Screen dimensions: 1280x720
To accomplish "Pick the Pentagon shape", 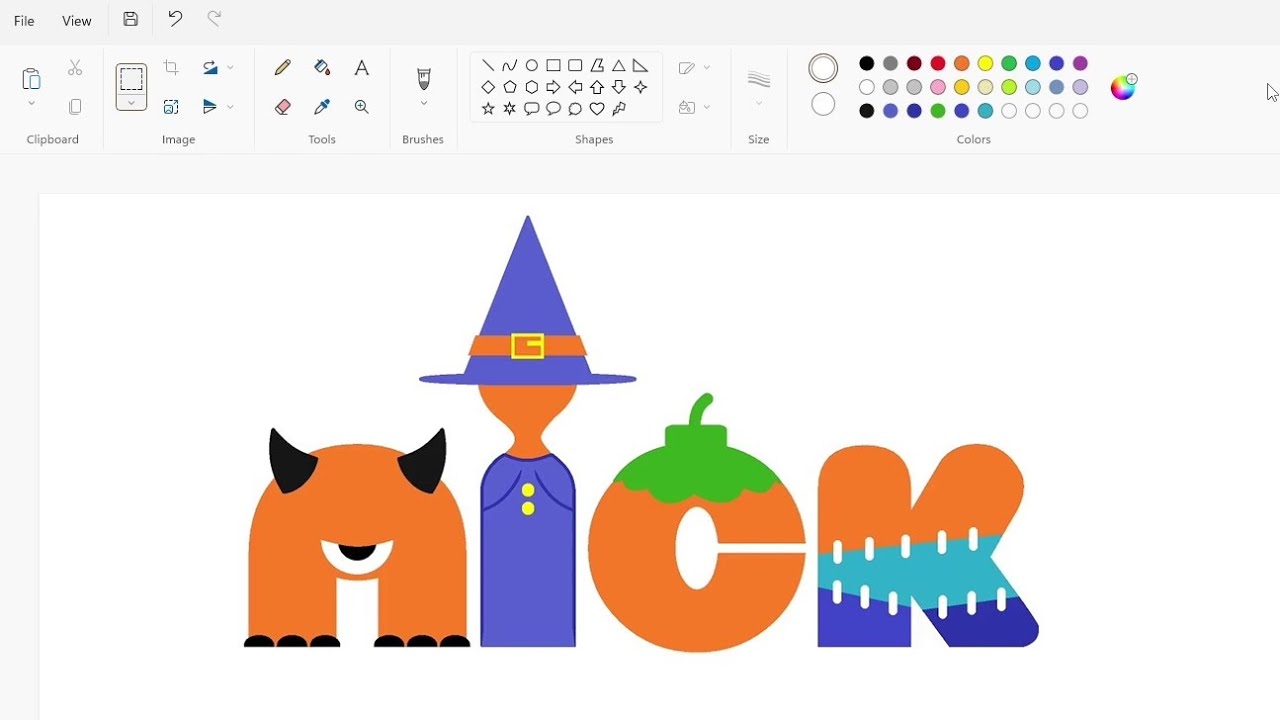I will (510, 88).
